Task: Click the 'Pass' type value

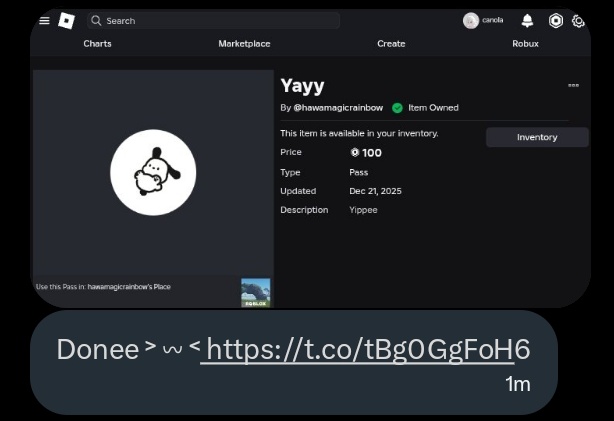Action: coord(358,172)
